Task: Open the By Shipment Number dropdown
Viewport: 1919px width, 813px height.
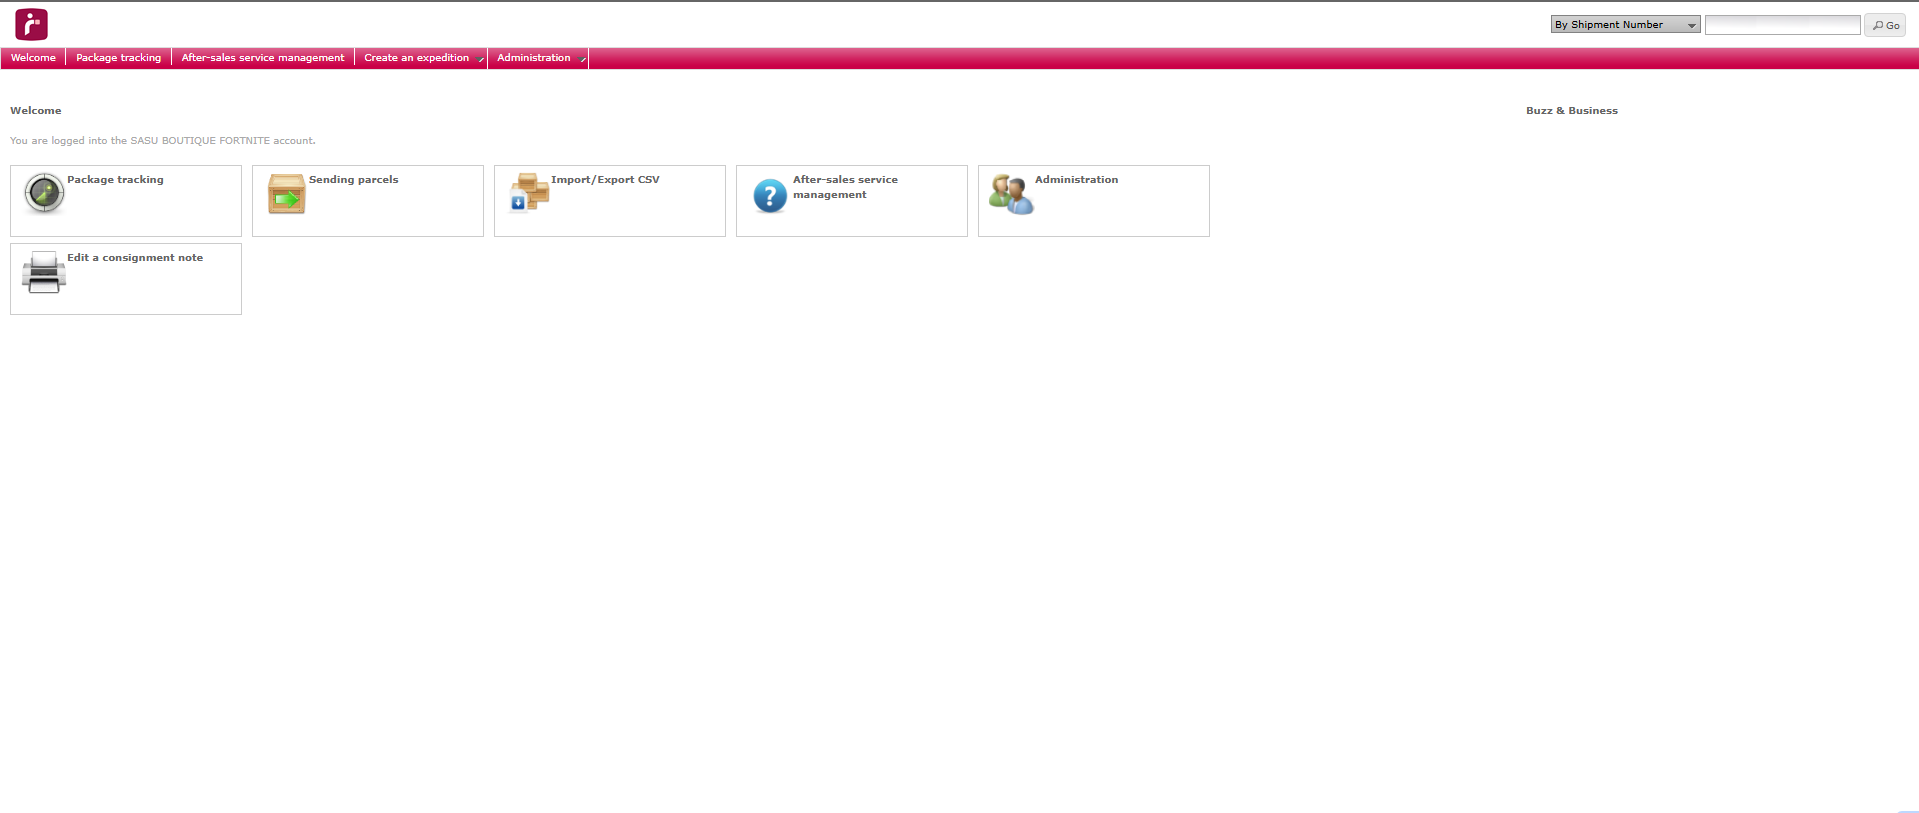Action: (1624, 25)
